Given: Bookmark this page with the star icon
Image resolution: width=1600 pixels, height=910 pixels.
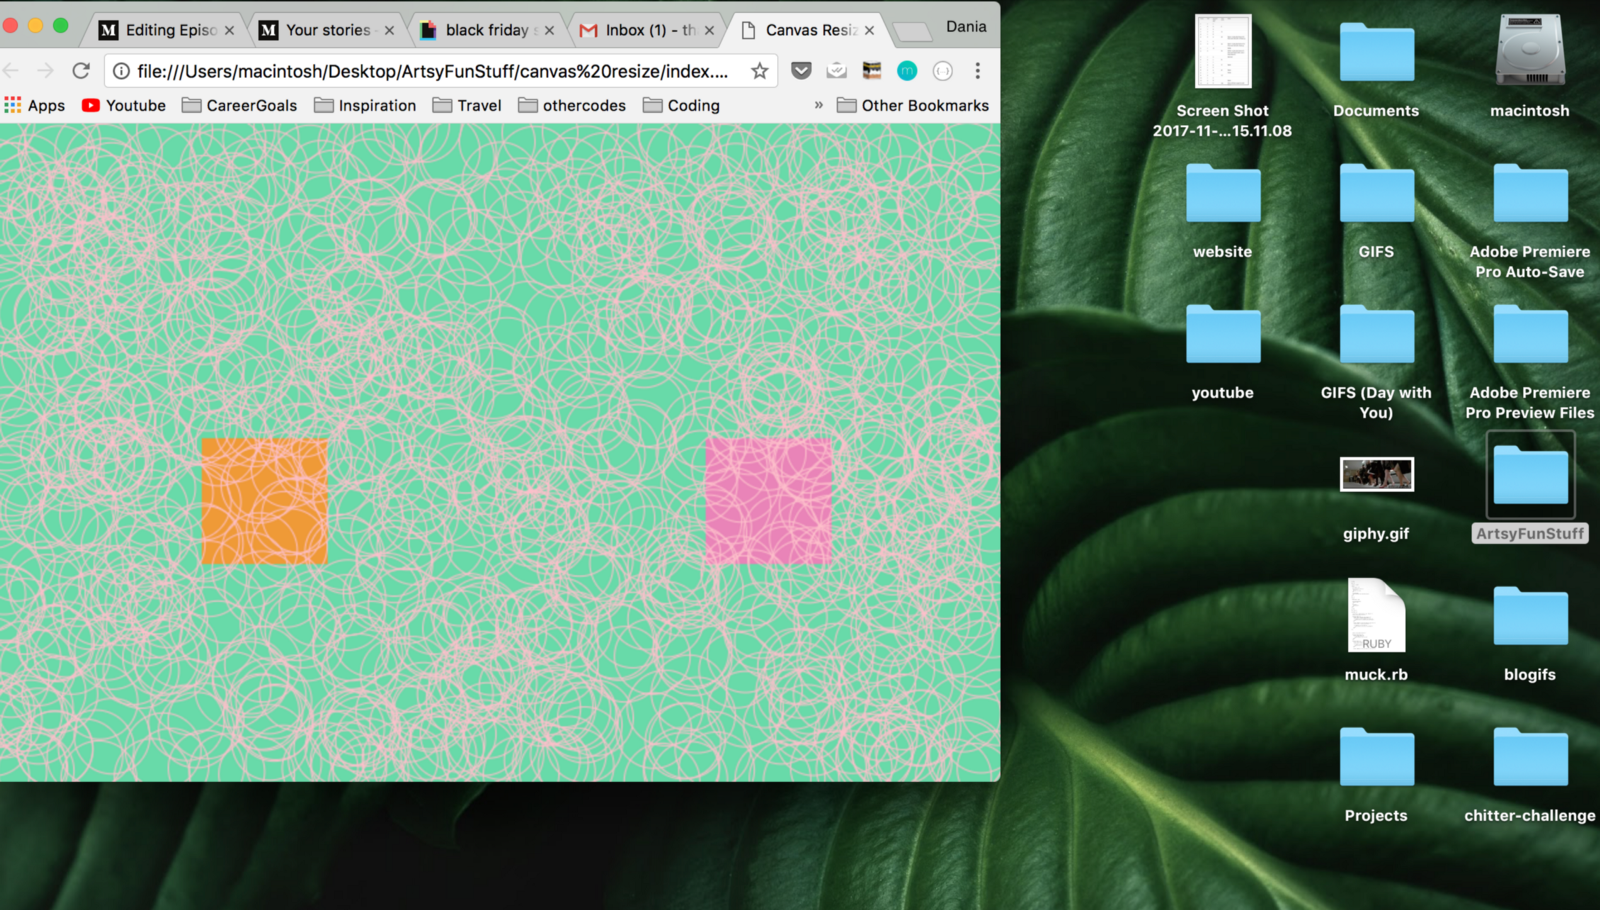Looking at the screenshot, I should coord(758,70).
